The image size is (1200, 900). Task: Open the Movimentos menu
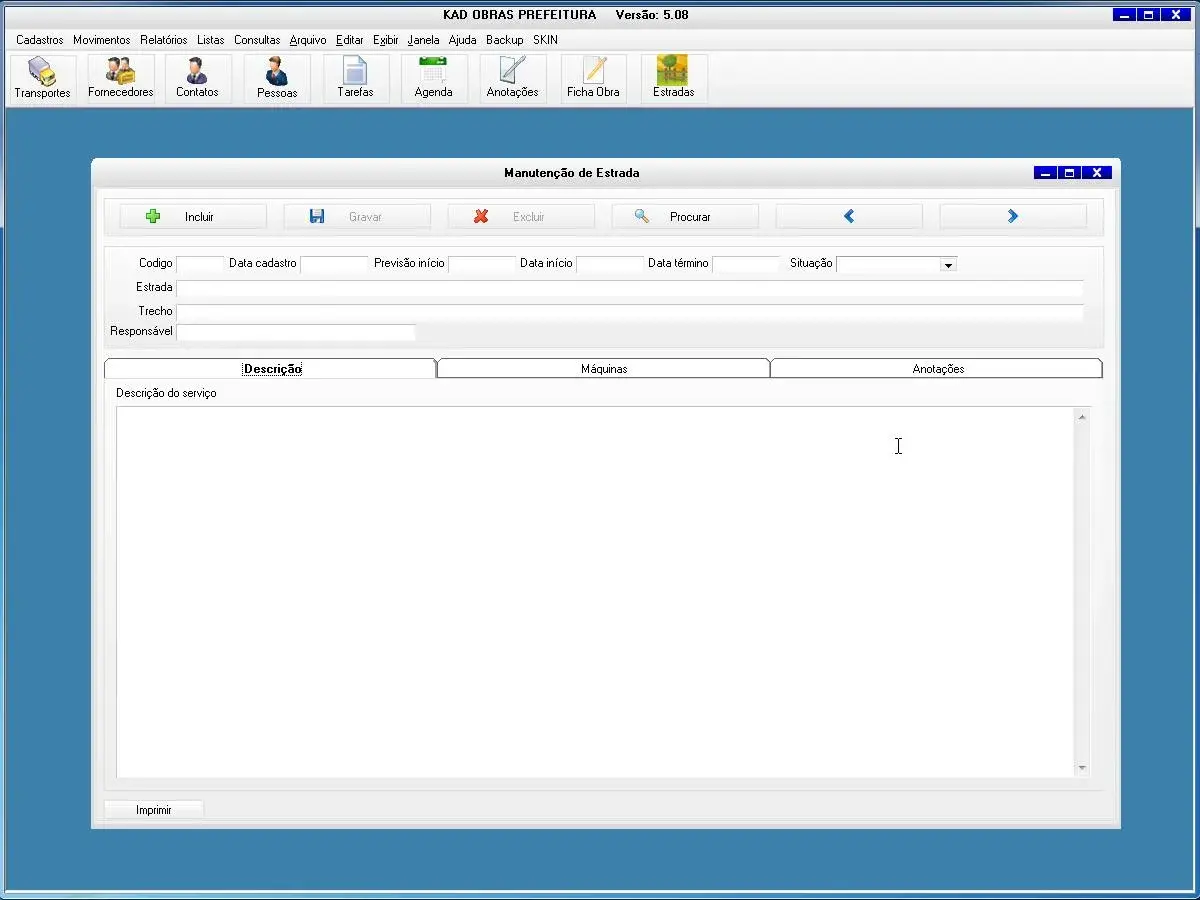(x=102, y=40)
